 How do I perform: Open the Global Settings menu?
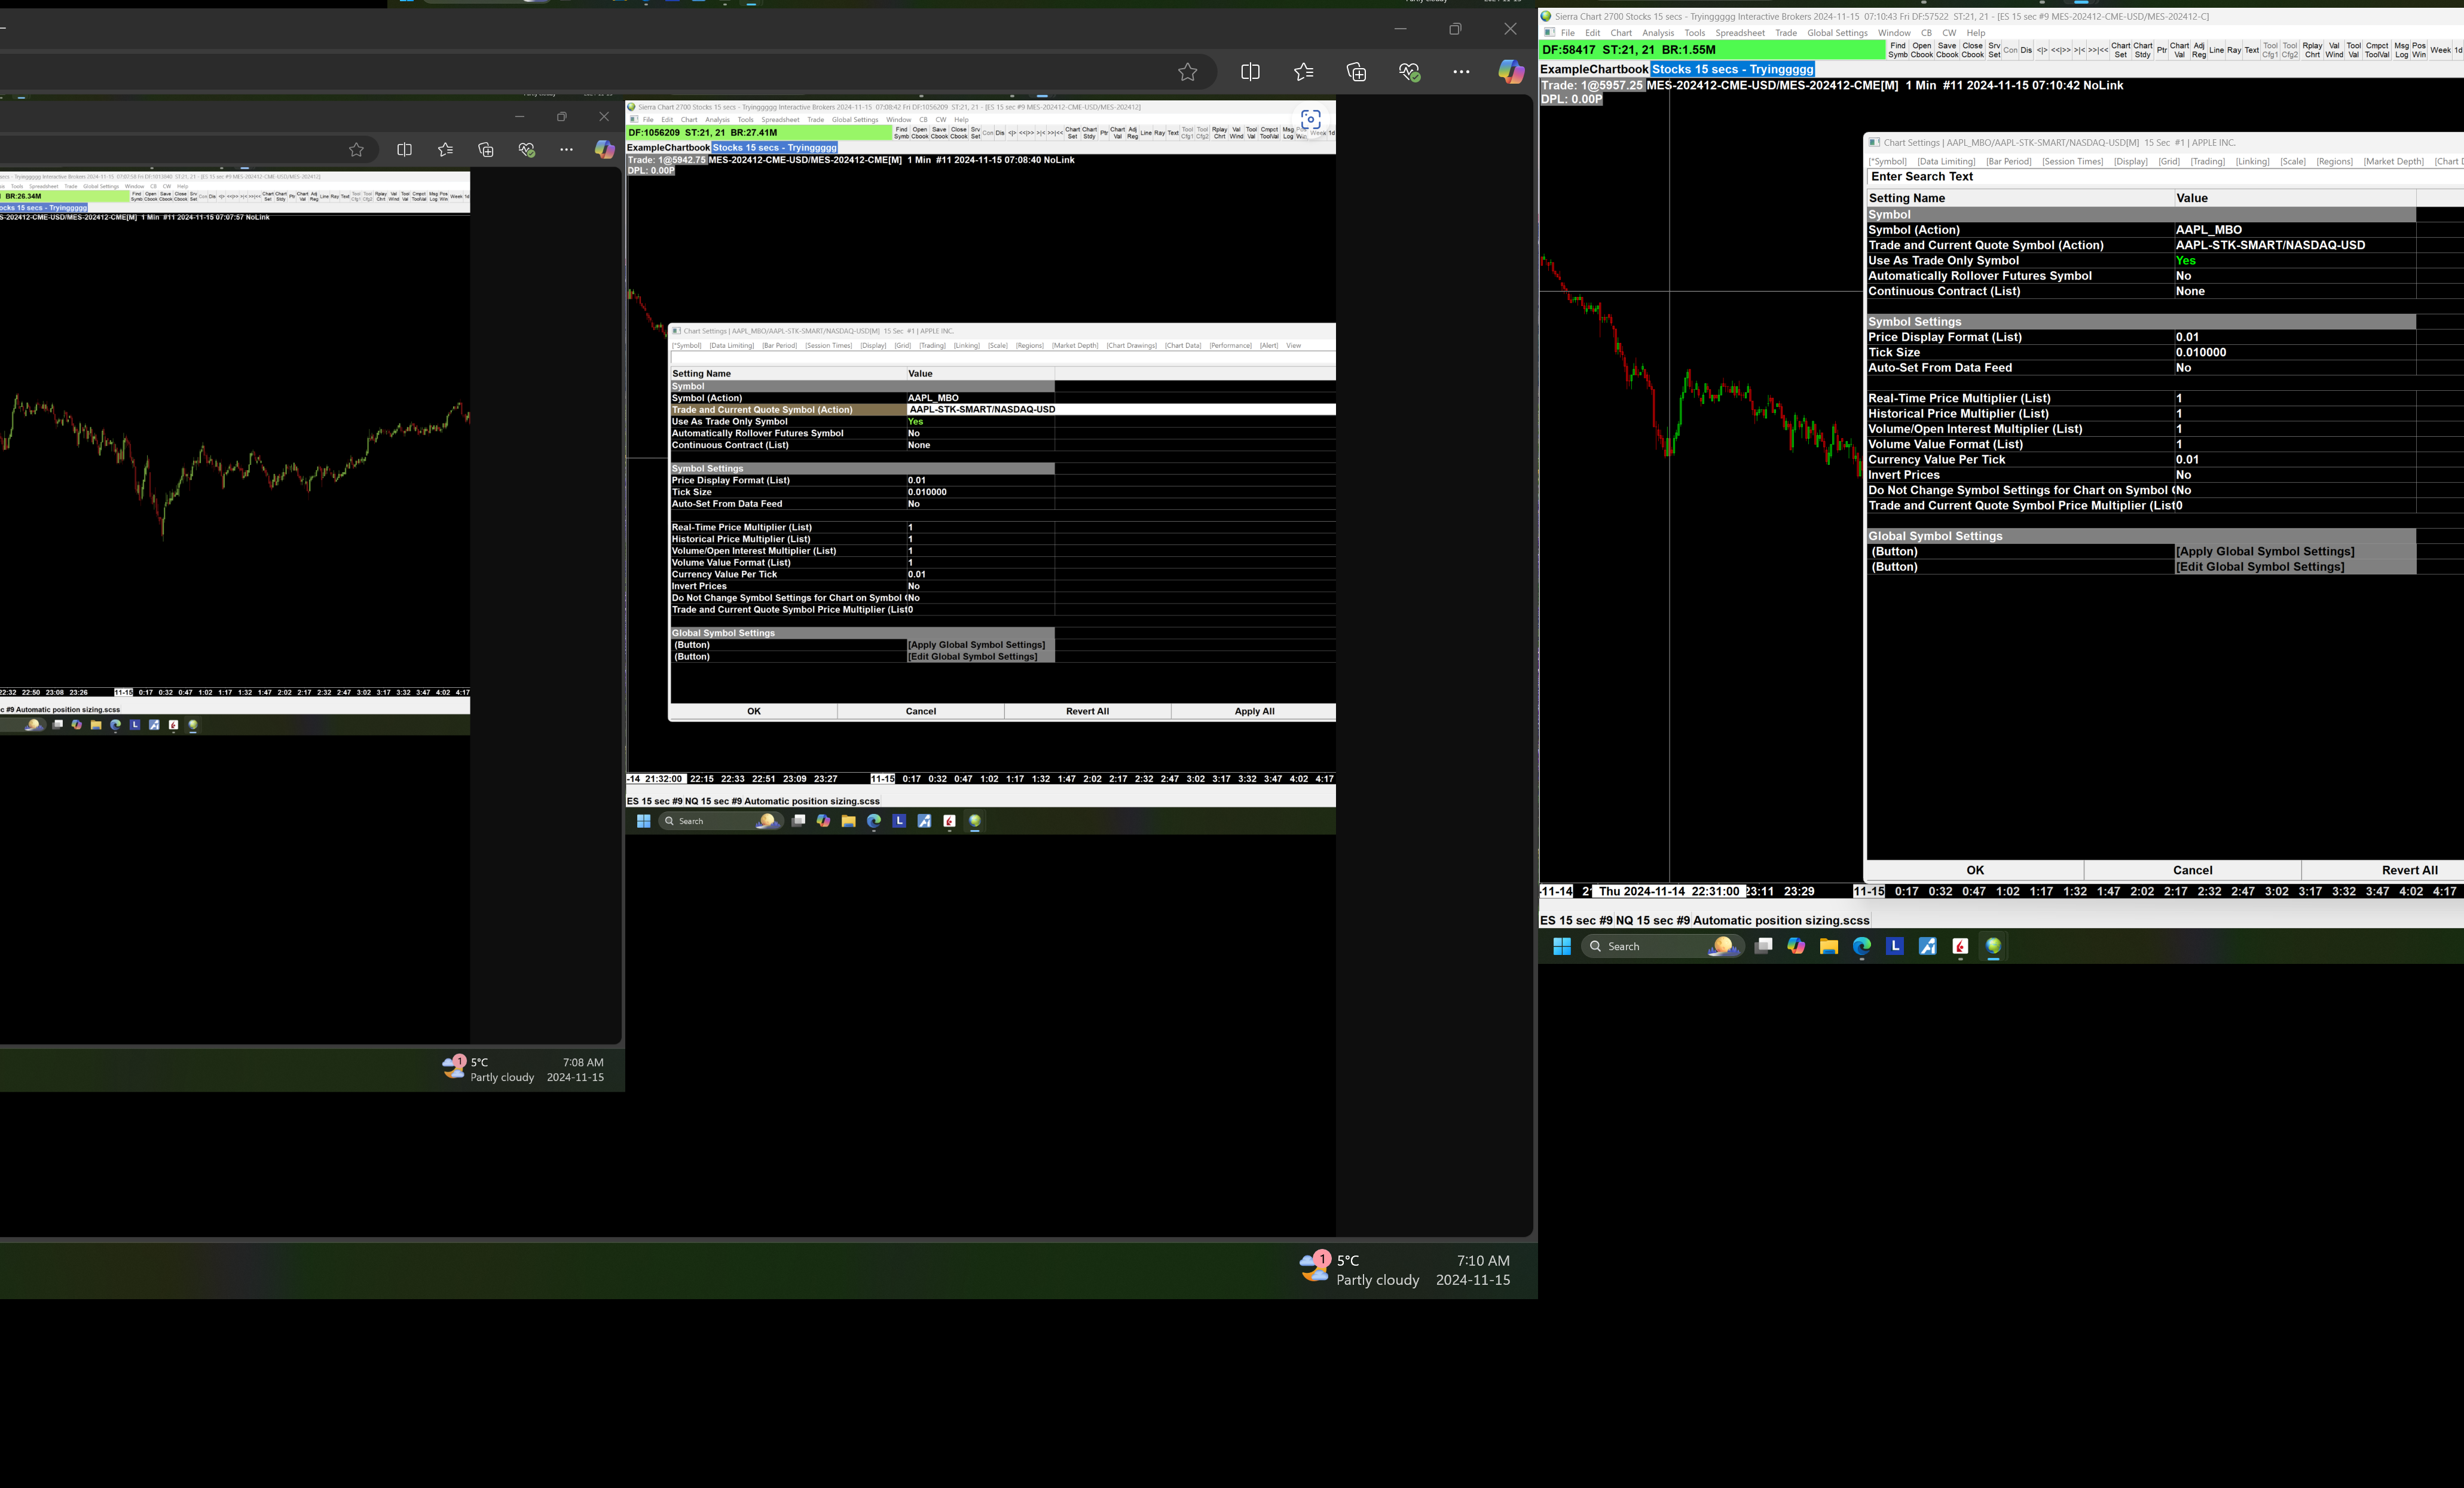(1837, 33)
